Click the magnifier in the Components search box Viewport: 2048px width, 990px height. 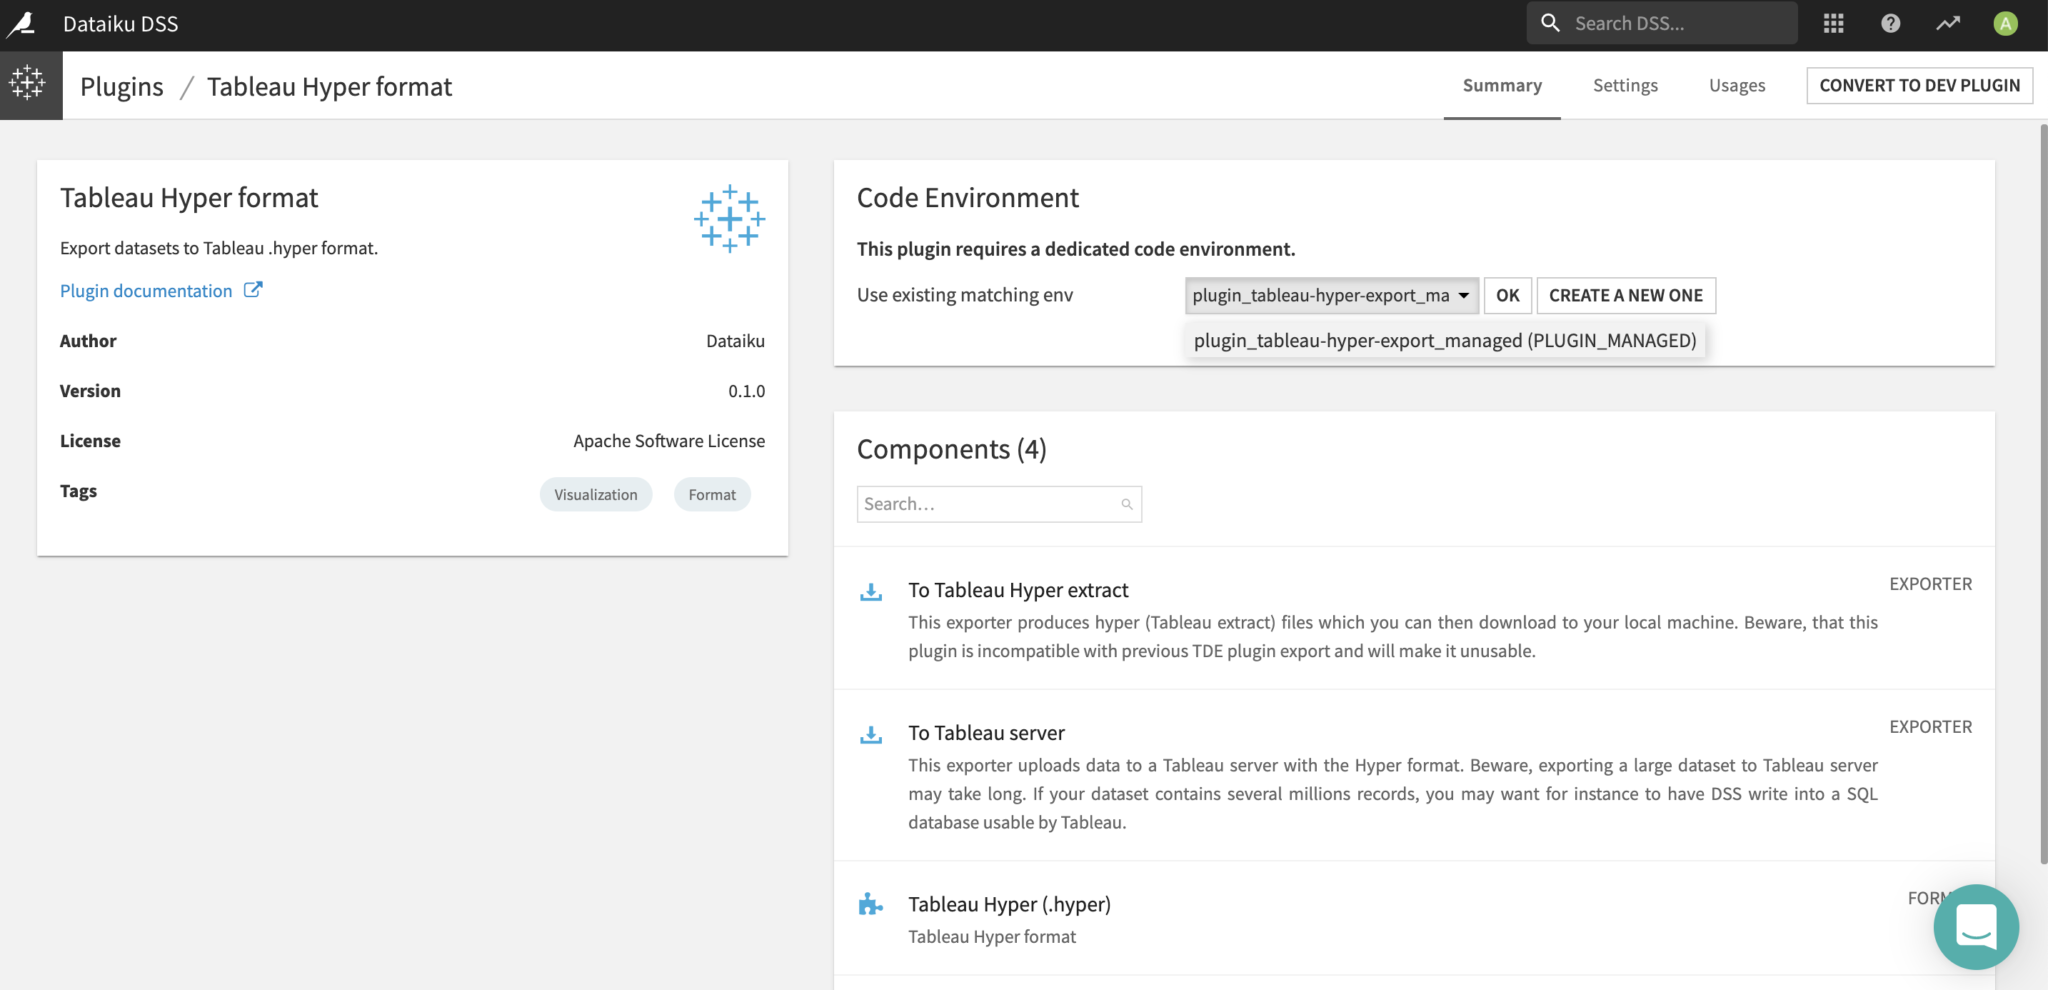(x=1127, y=504)
